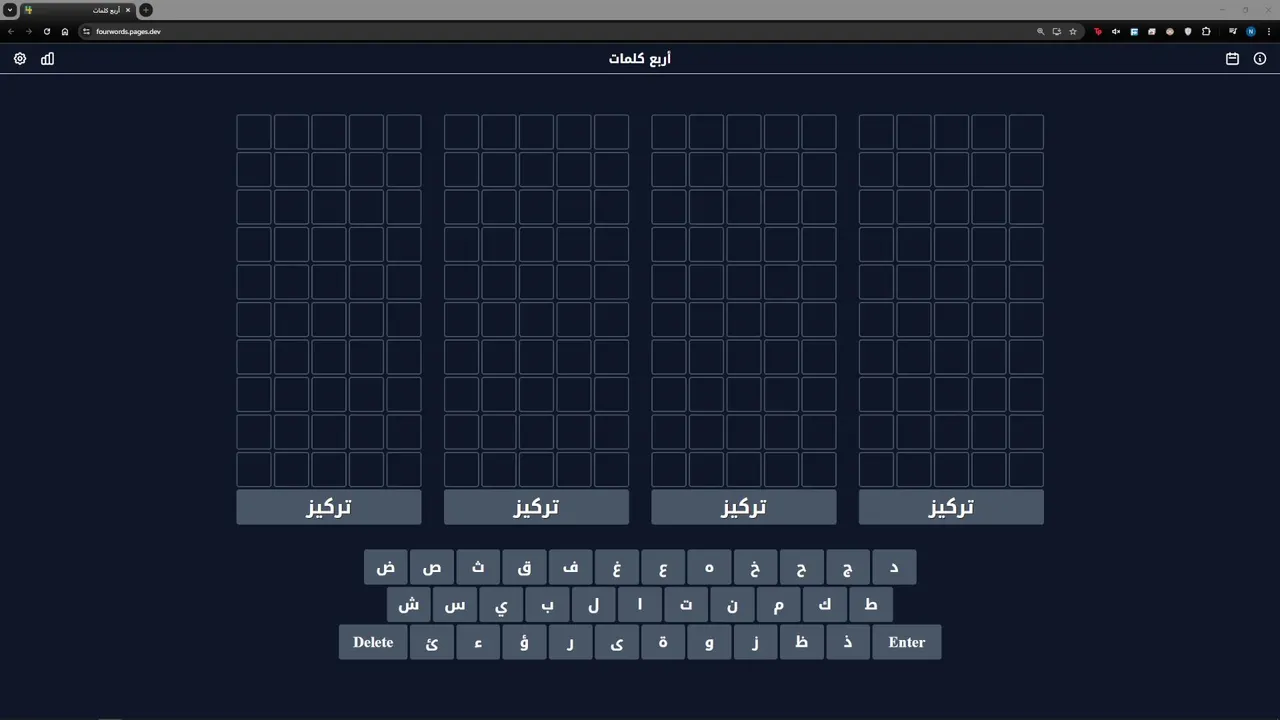
Task: Tap the س key
Action: click(455, 605)
